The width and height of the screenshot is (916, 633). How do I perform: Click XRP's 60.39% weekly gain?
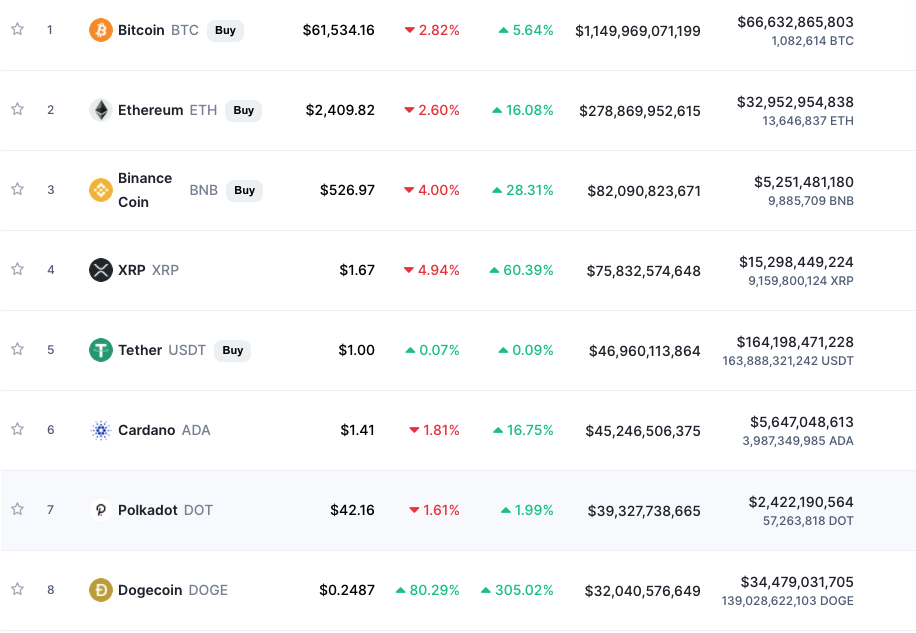pyautogui.click(x=521, y=270)
